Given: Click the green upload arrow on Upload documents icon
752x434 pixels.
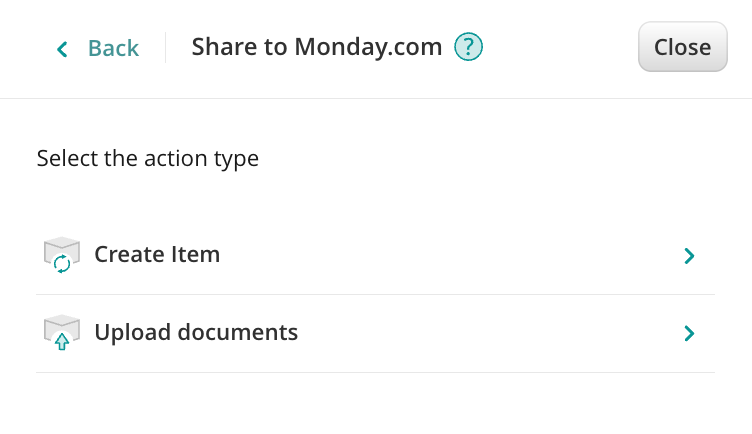Looking at the screenshot, I should coord(62,341).
